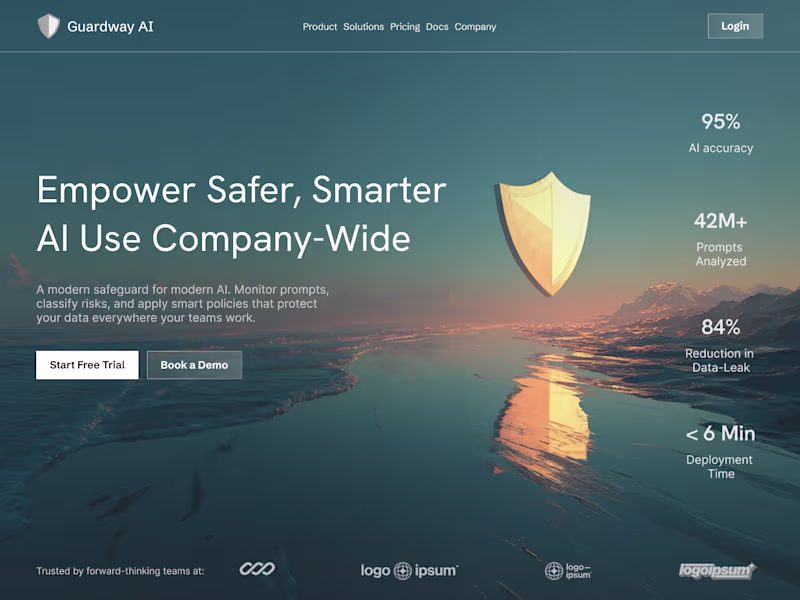This screenshot has width=800, height=600.
Task: Open the Product menu item
Action: (319, 27)
